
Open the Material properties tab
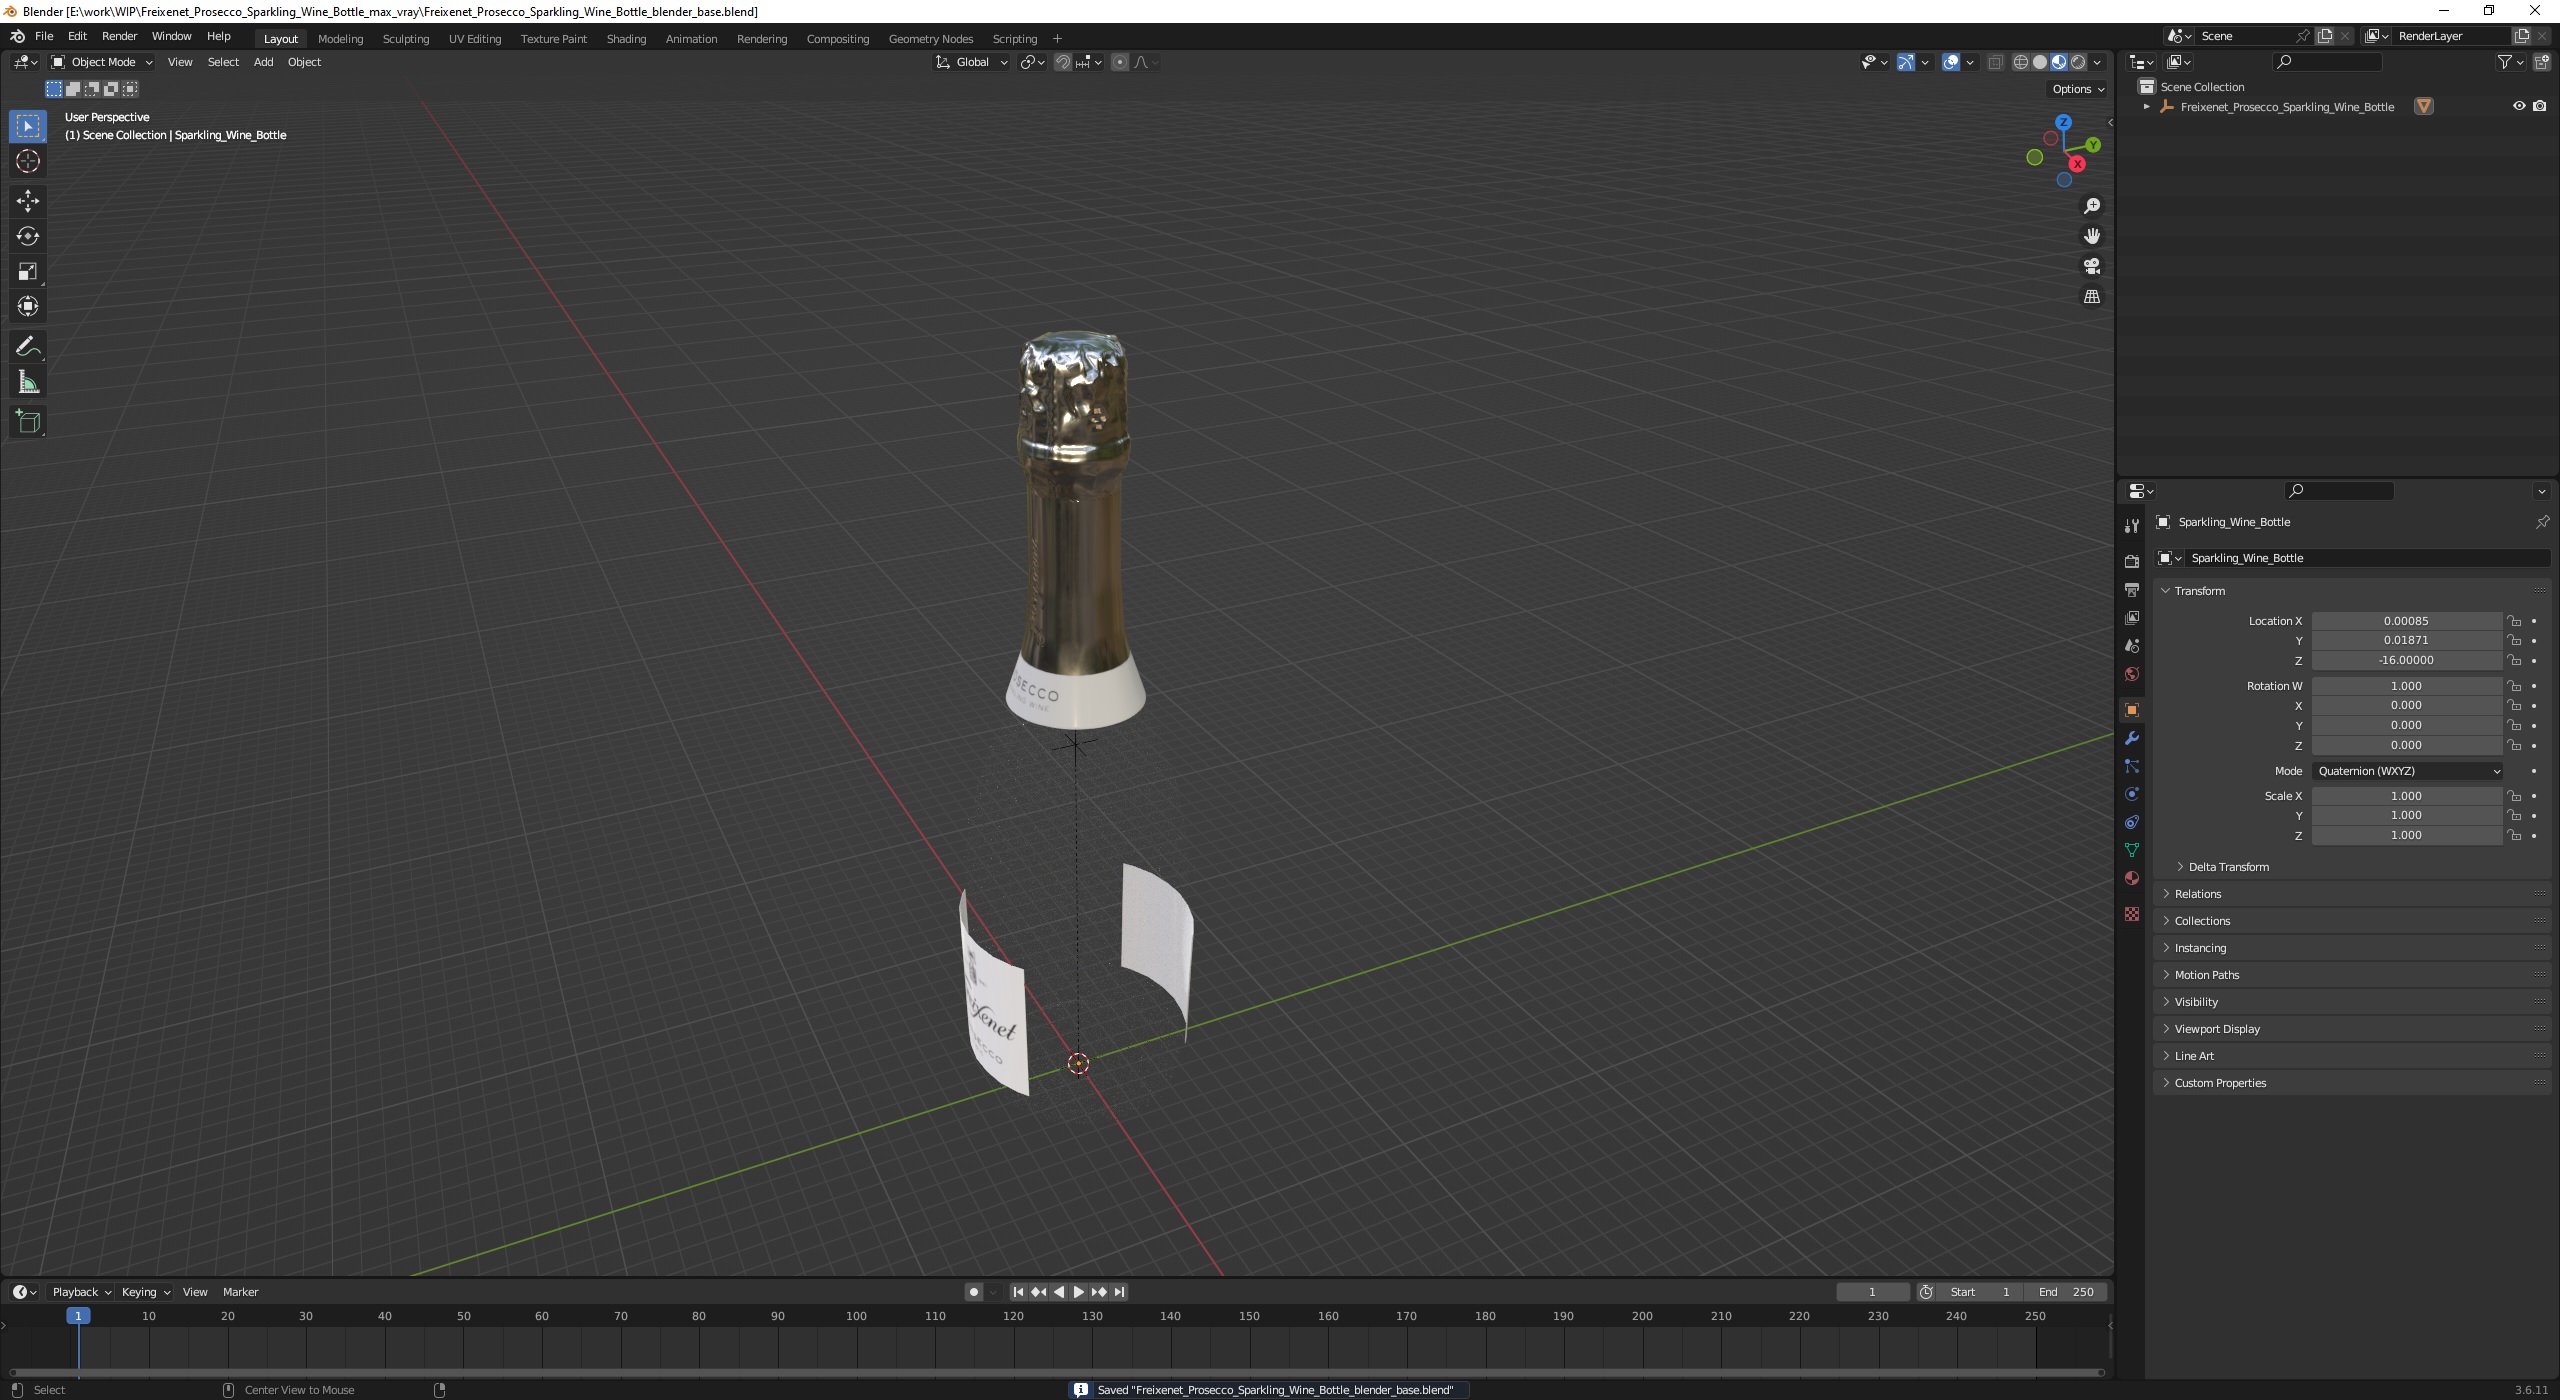click(2132, 878)
